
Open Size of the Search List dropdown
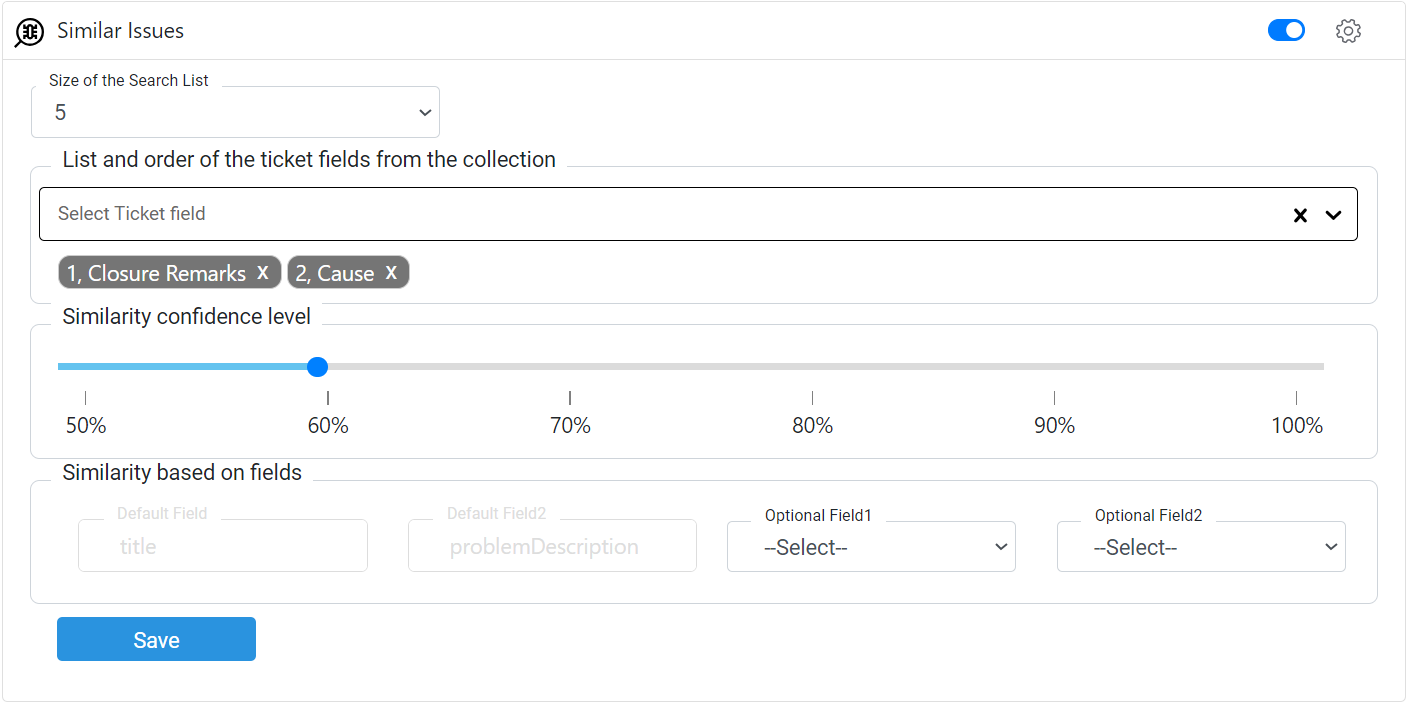[x=235, y=112]
